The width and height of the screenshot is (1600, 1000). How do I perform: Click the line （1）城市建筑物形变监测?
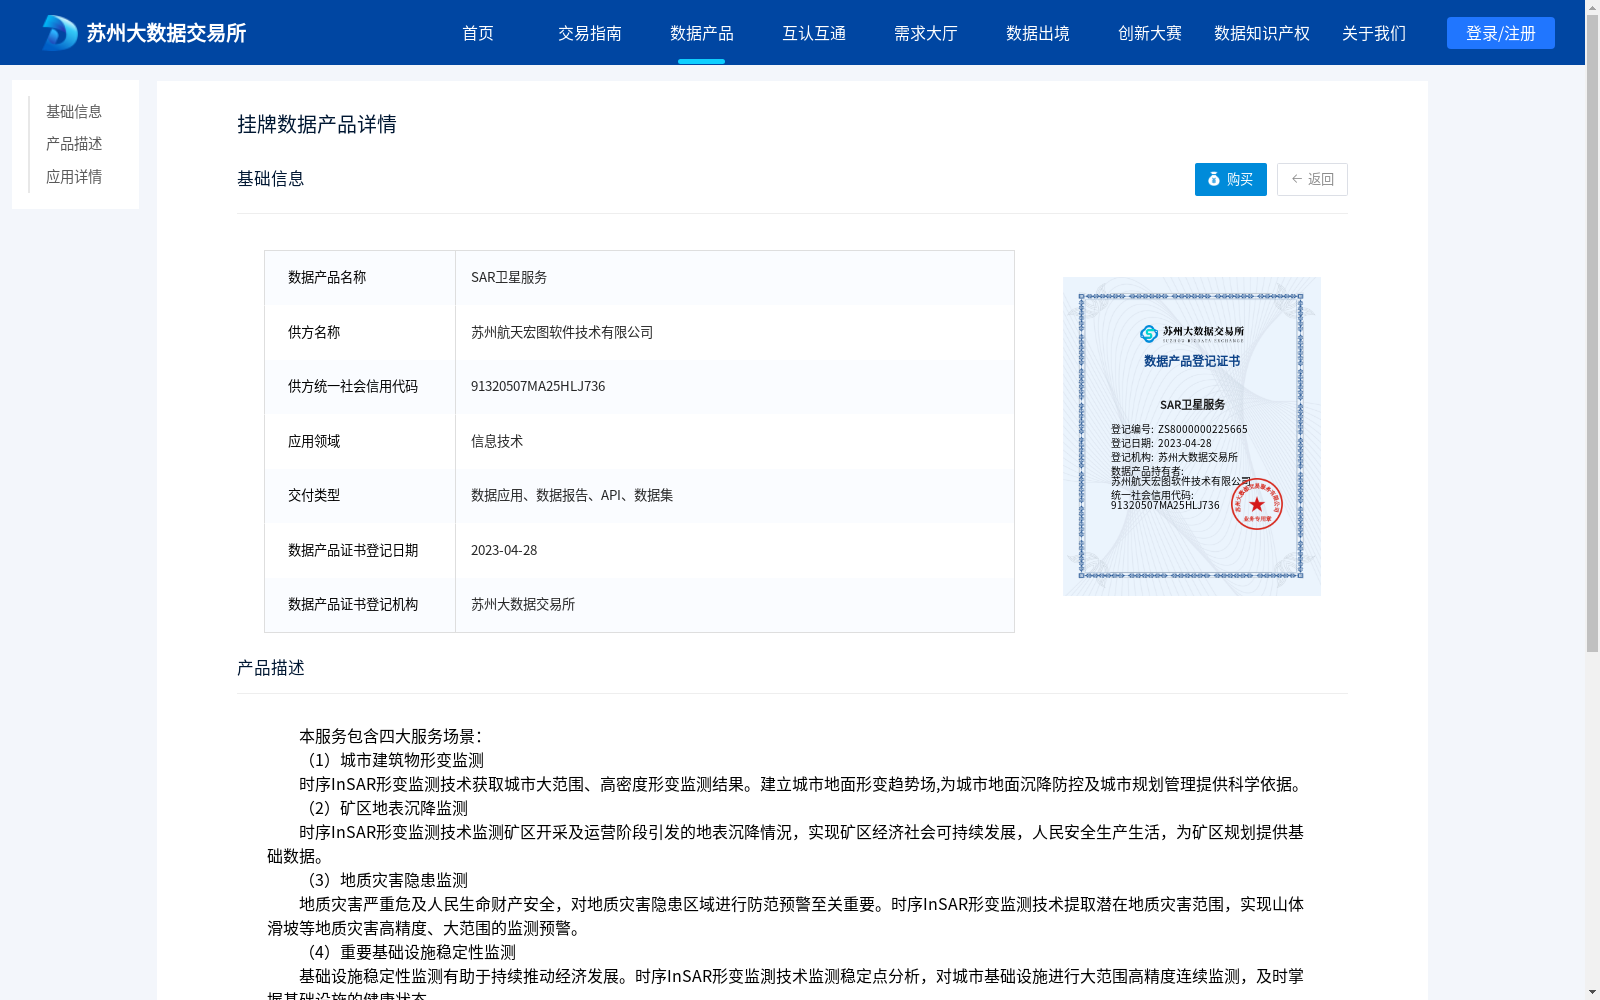[392, 760]
